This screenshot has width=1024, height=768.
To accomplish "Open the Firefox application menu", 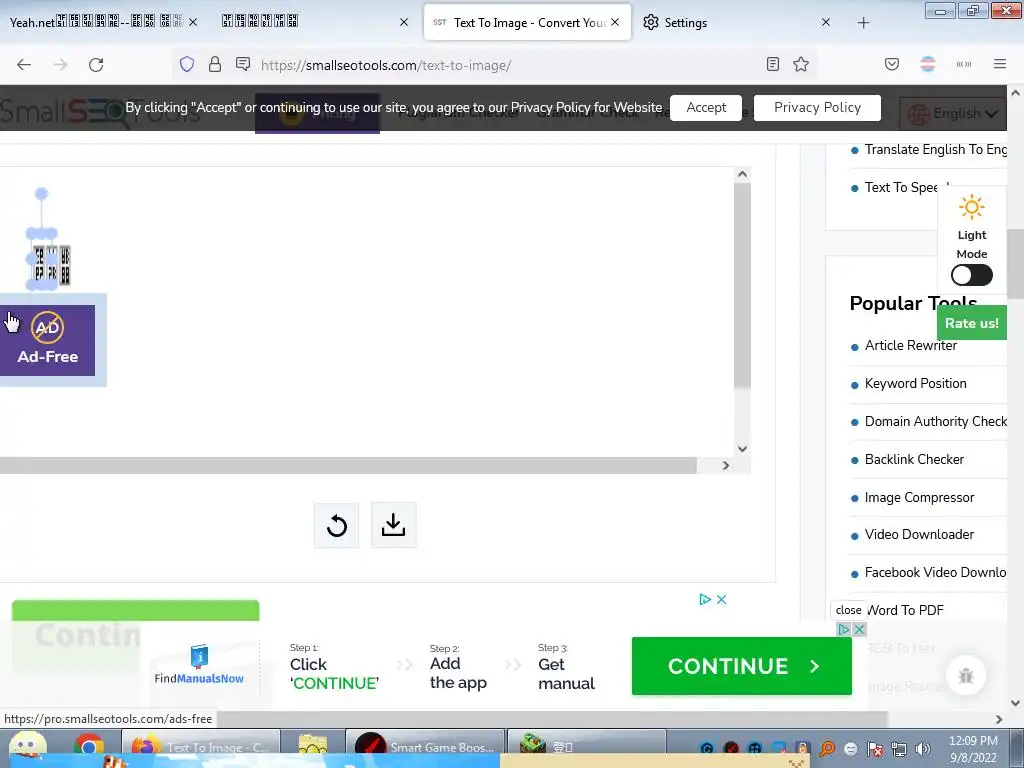I will (x=1000, y=64).
